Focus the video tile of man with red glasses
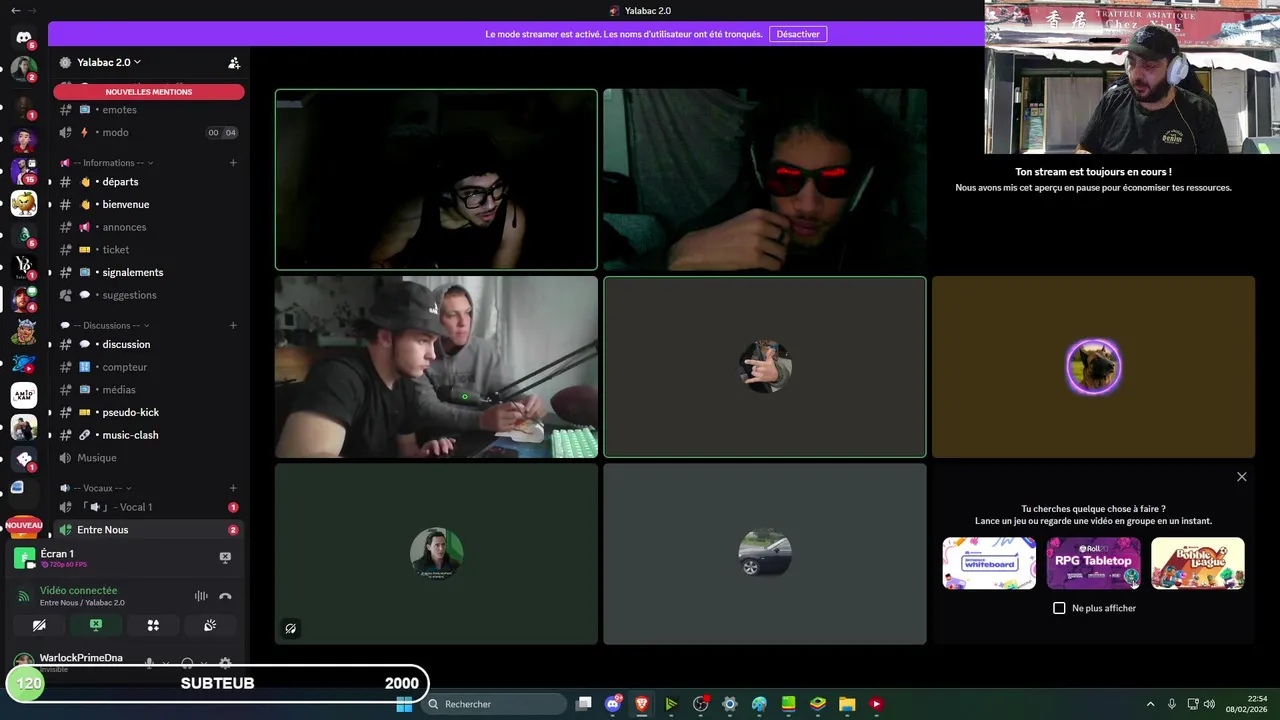The width and height of the screenshot is (1280, 720). pos(765,180)
